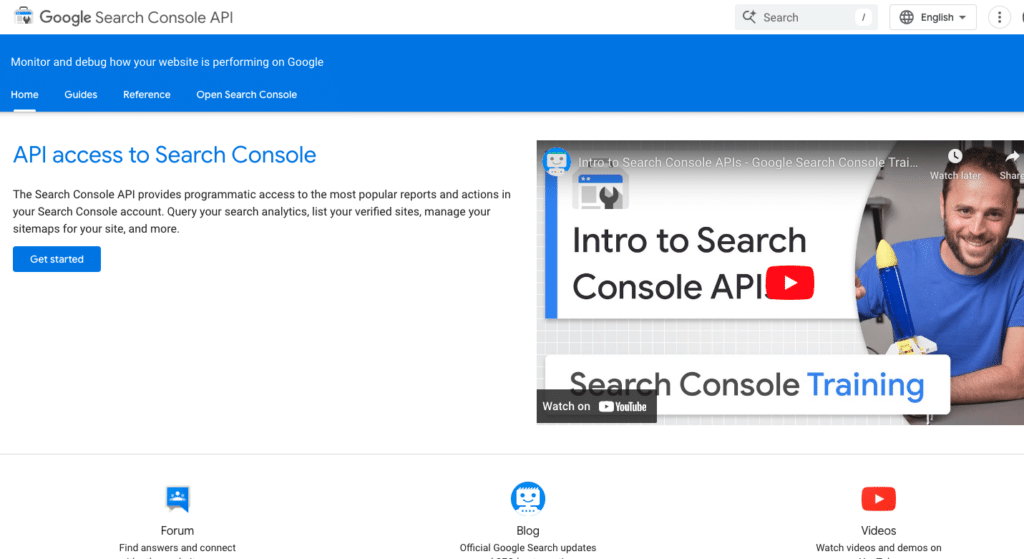1024x559 pixels.
Task: Click the API access to Search Console heading
Action: tap(165, 155)
